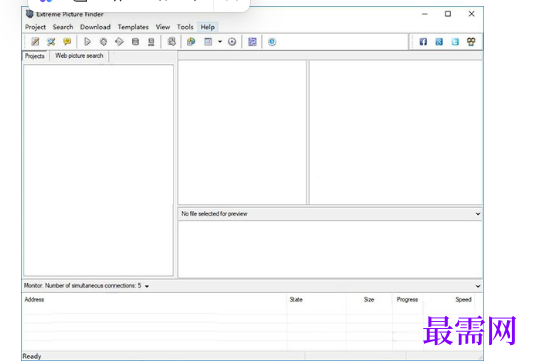Open the Templates menu
The width and height of the screenshot is (535, 362).
click(x=133, y=27)
